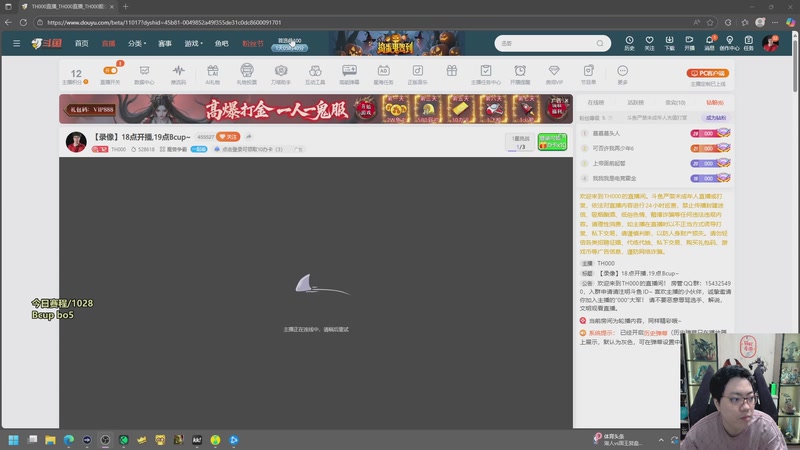Select the 直播 live nav item
The height and width of the screenshot is (450, 800).
(109, 43)
